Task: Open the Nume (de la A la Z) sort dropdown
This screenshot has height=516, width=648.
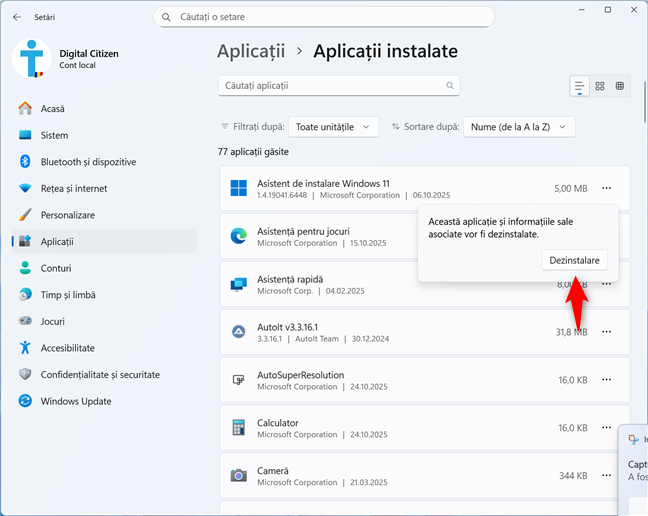Action: coord(519,127)
